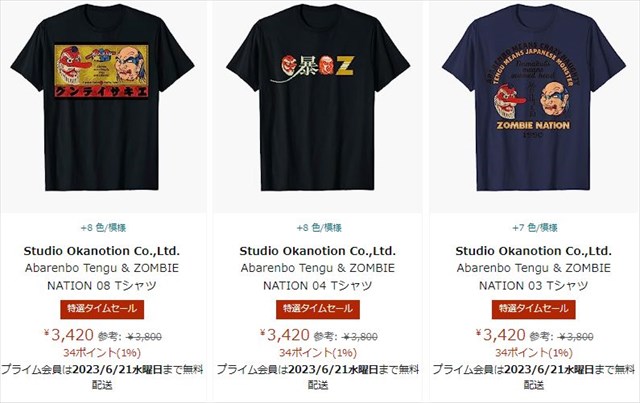
Task: Click Studio Okanotion brand above NATION 08
Action: click(102, 251)
